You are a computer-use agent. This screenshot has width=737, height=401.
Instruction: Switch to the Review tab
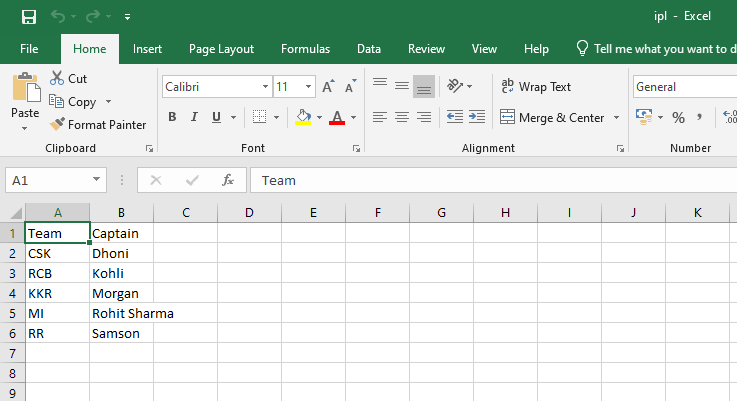coord(426,49)
